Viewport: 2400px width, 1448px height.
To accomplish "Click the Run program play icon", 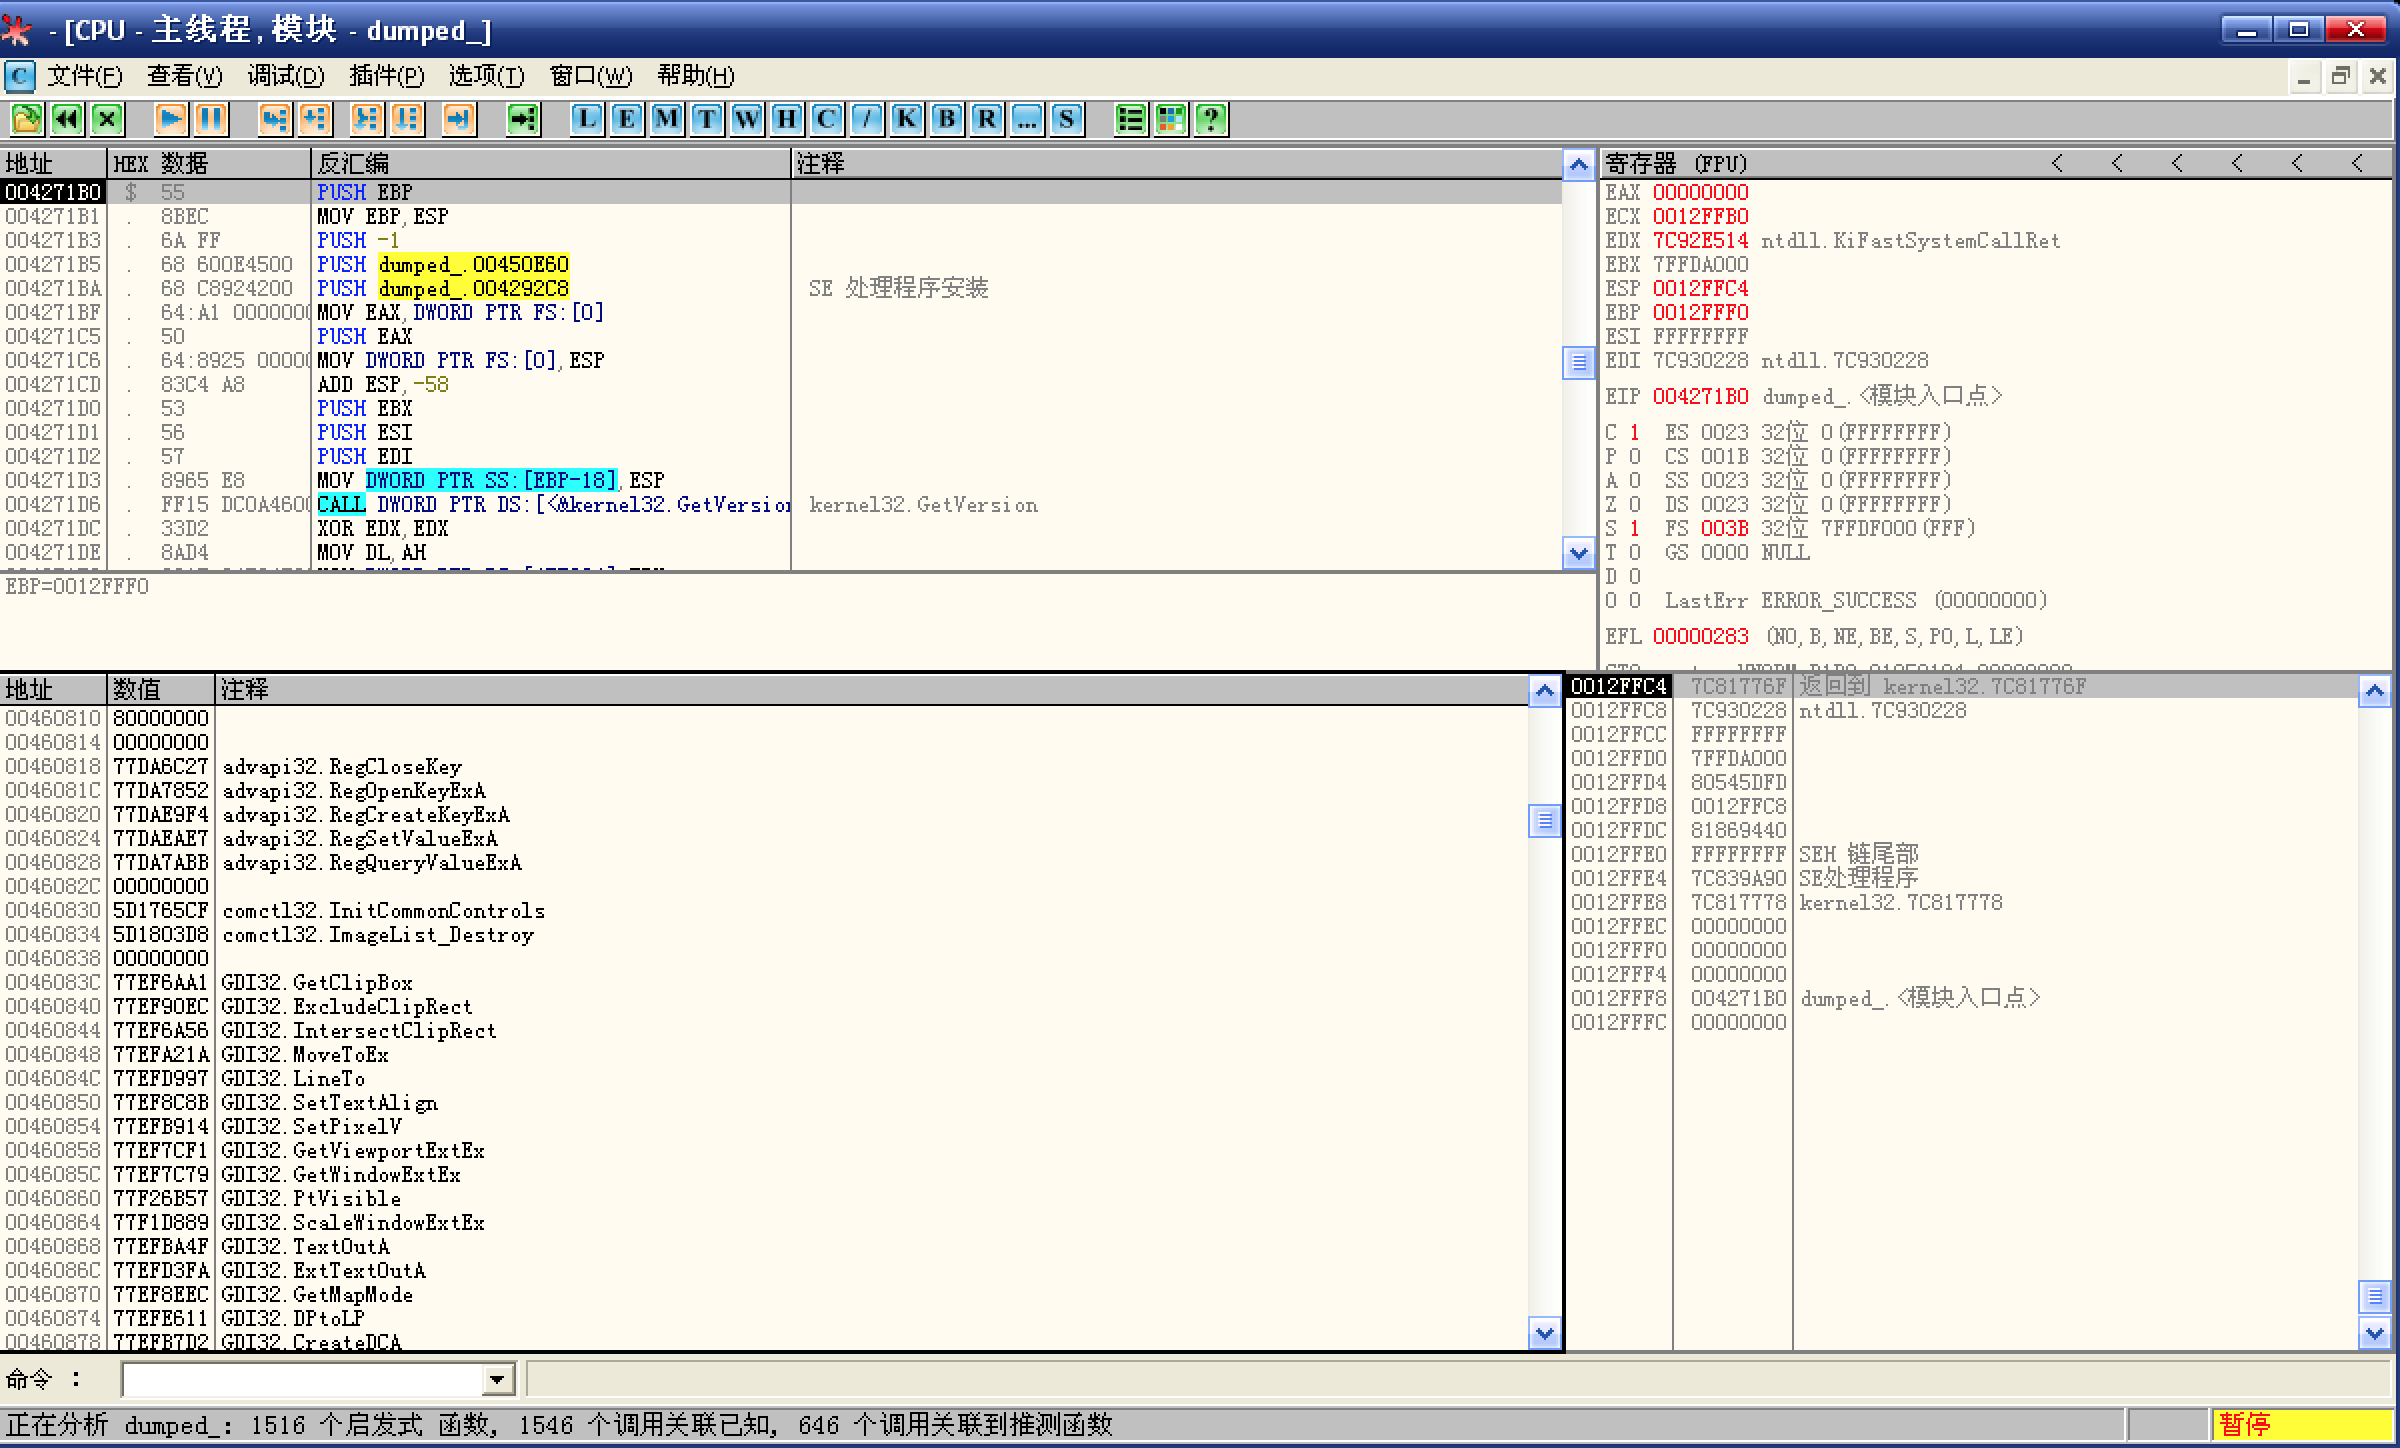I will 171,120.
